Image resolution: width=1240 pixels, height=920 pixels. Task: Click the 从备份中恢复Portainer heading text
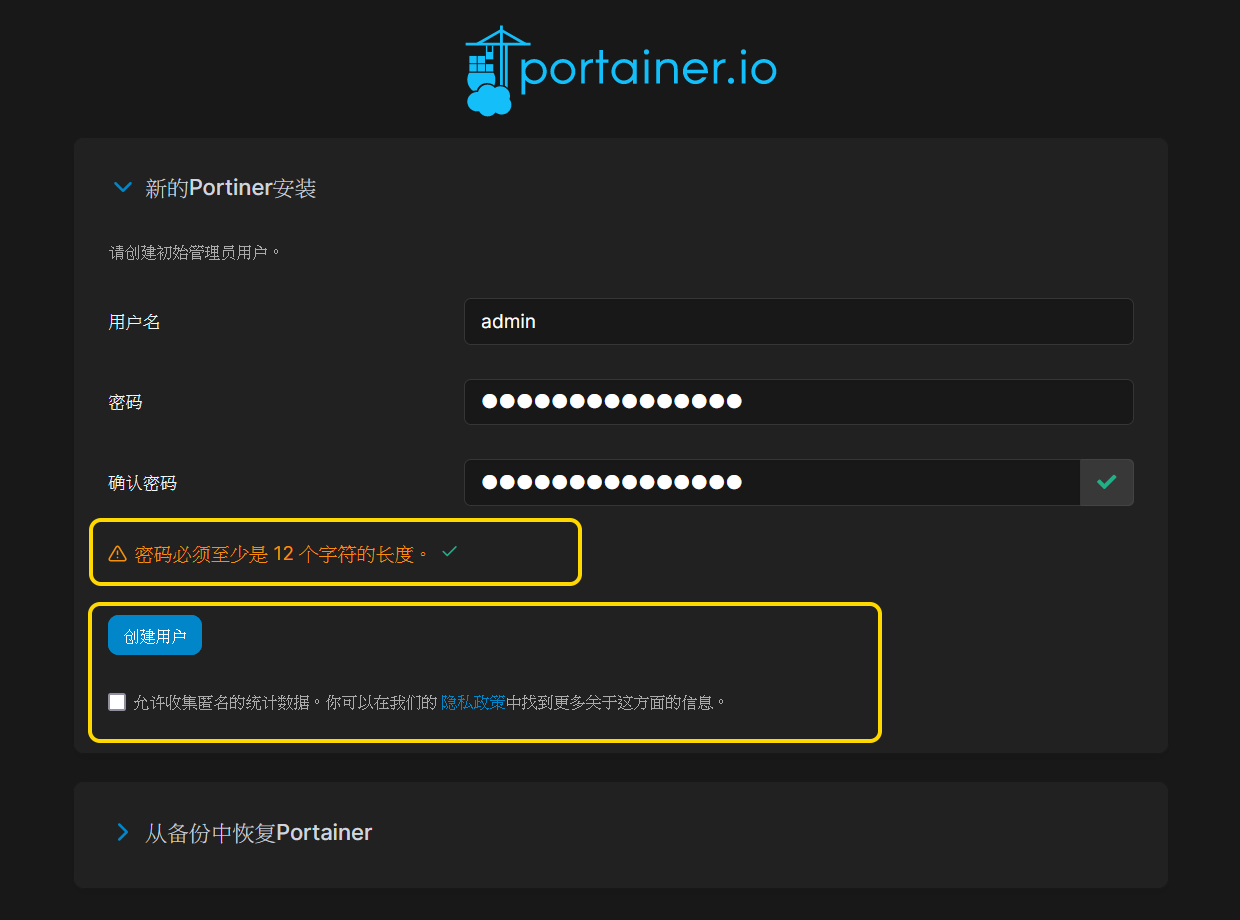[x=258, y=832]
